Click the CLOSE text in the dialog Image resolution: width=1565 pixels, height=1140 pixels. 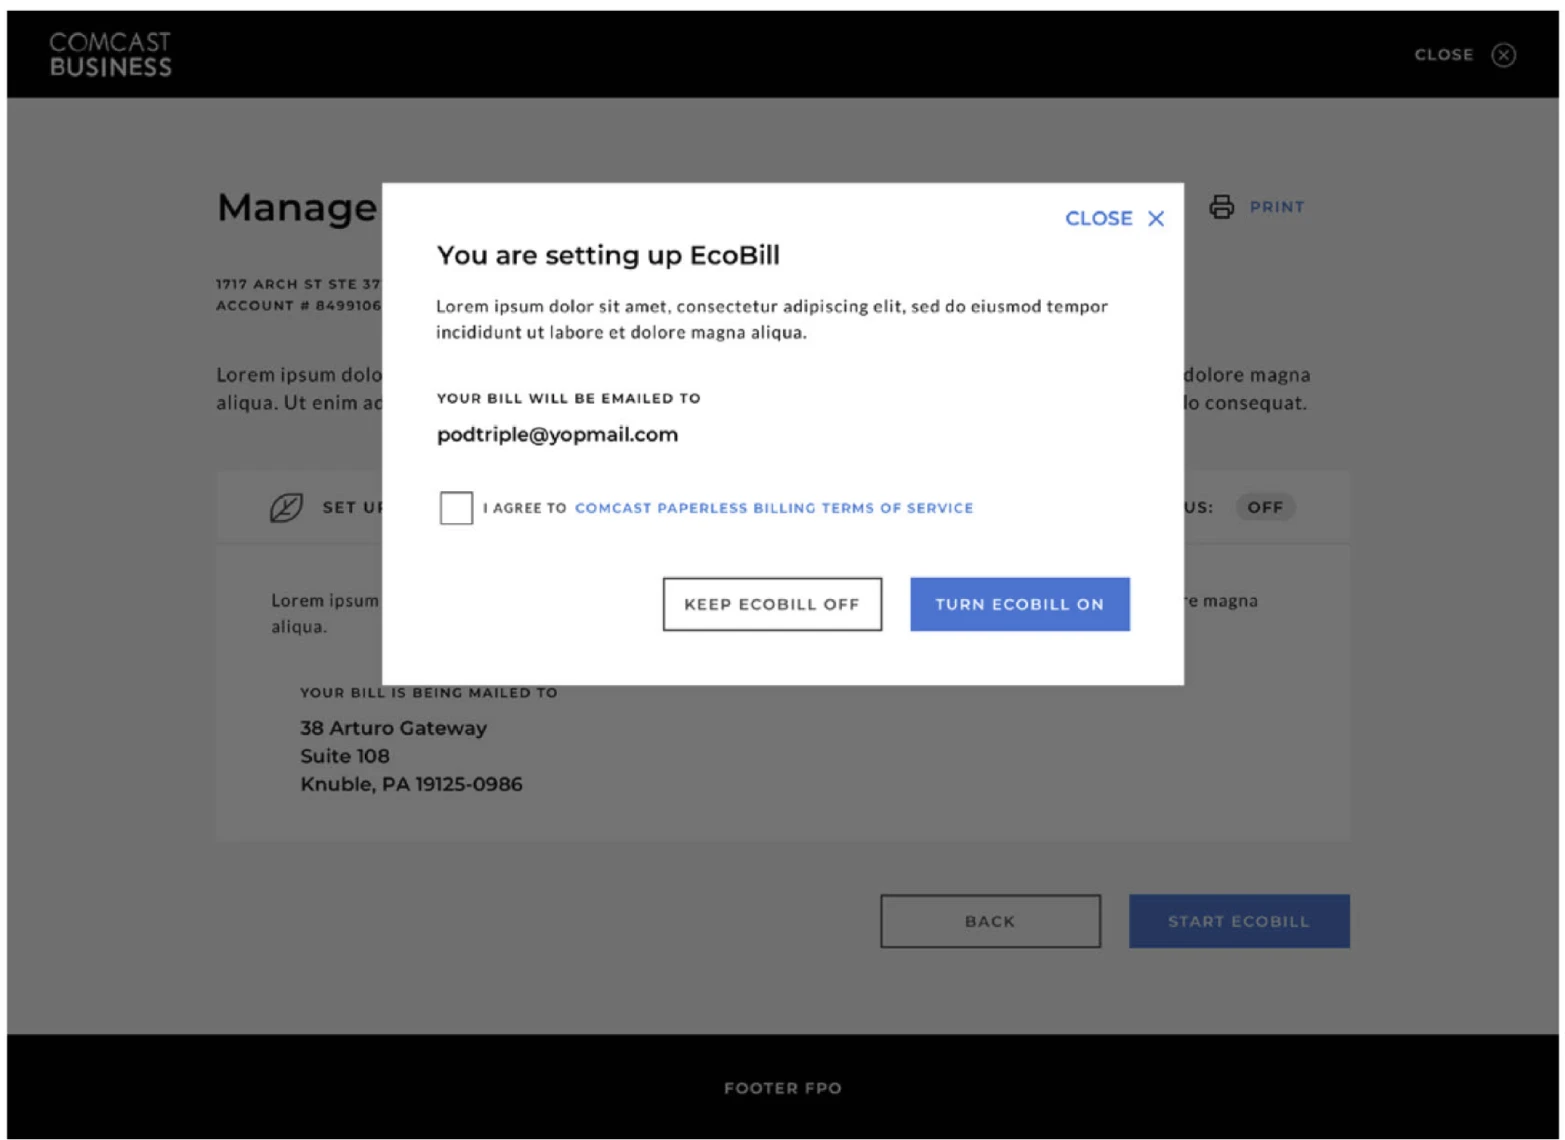(1097, 218)
